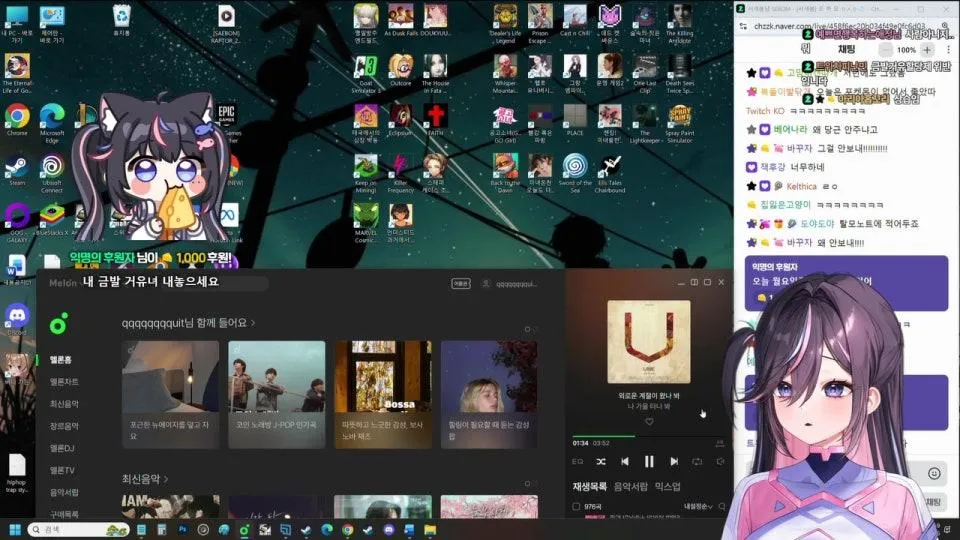Viewport: 960px width, 540px height.
Task: Expand the 함께 들어요 section chevron
Action: [x=253, y=323]
